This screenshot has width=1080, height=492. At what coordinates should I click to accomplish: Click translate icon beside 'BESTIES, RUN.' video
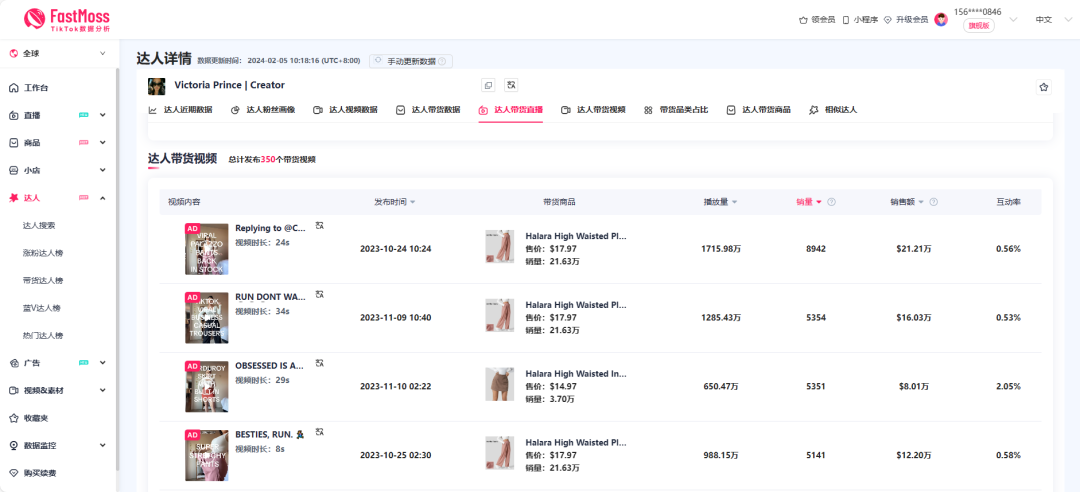coord(320,433)
